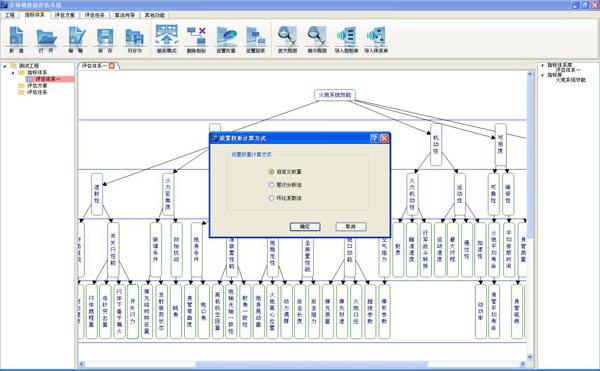Switch to the 评估方案 ribbon tab

pyautogui.click(x=65, y=15)
